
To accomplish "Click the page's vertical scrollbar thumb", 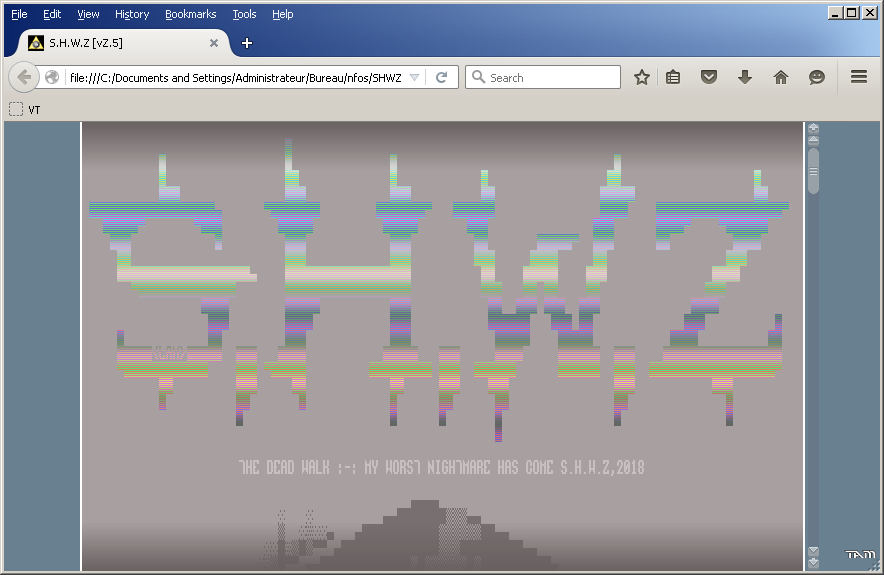I will (x=813, y=170).
